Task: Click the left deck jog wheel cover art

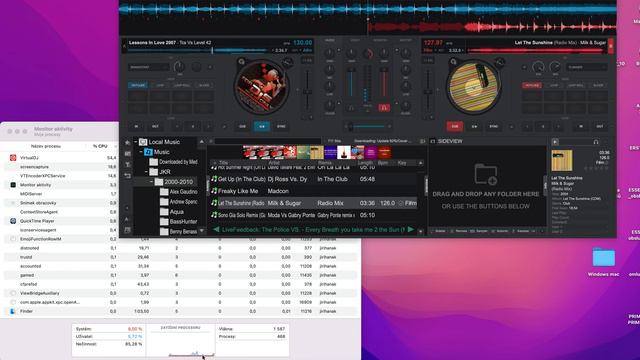Action: tap(262, 86)
